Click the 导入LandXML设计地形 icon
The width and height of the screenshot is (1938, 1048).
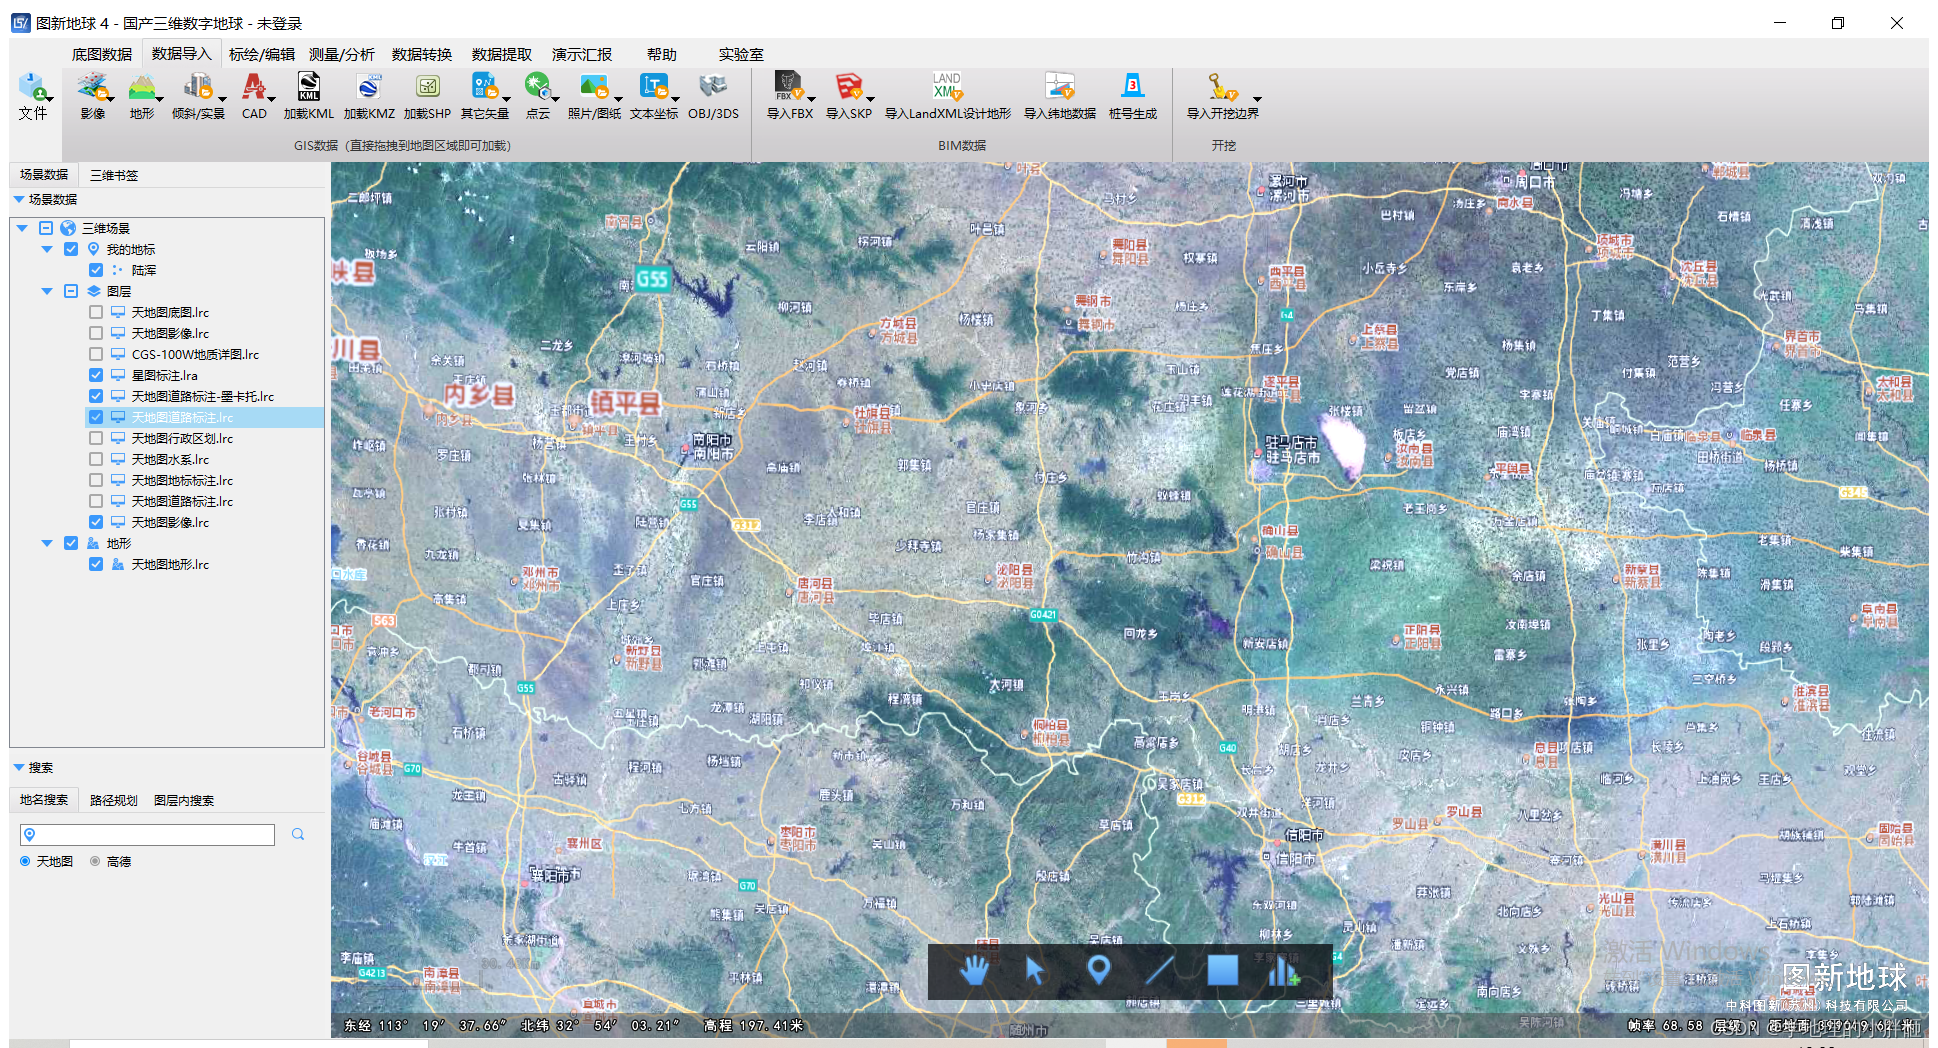pos(947,87)
